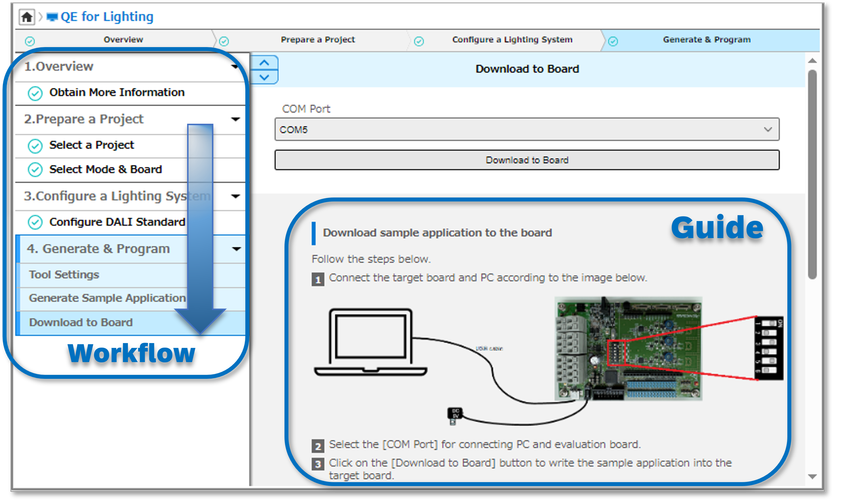Click checkmark icon beside Obtain More Information

pyautogui.click(x=35, y=93)
